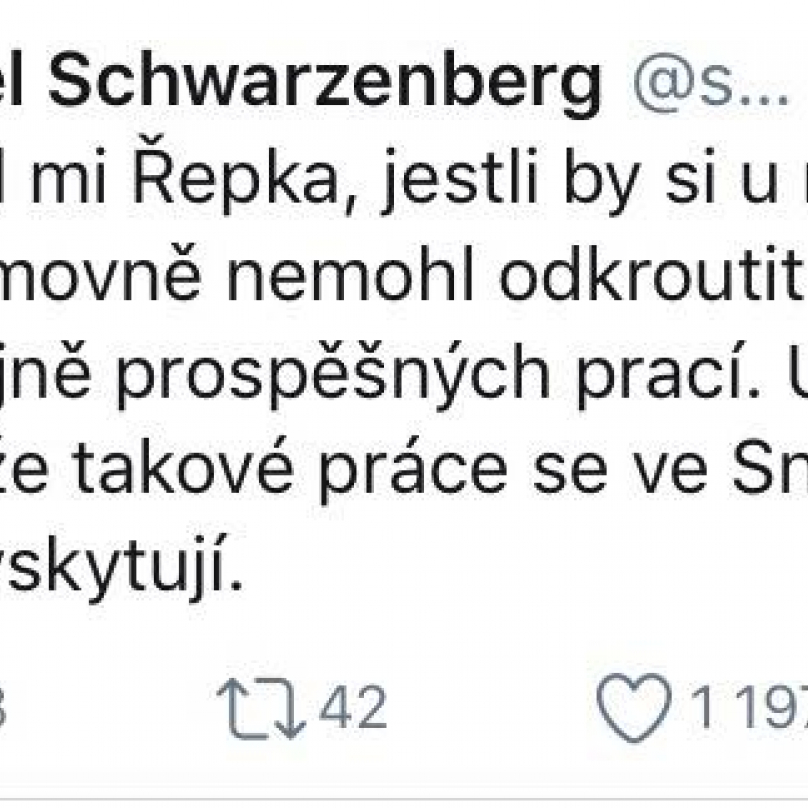This screenshot has height=808, width=808.
Task: Click the word práce in the tweet
Action: tap(414, 472)
